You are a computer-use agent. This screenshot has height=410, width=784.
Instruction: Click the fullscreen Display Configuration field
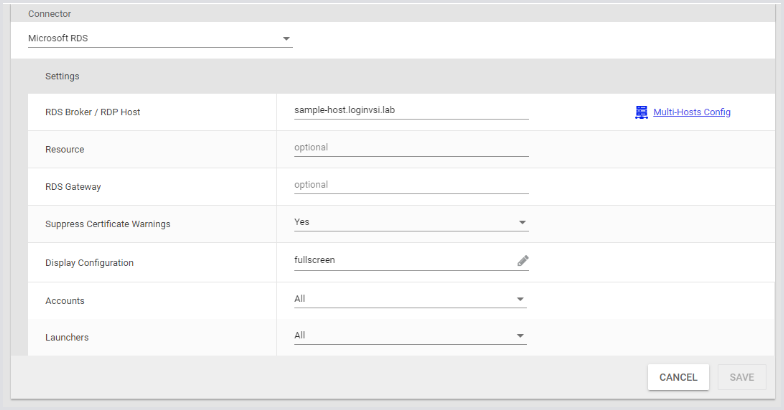[402, 260]
